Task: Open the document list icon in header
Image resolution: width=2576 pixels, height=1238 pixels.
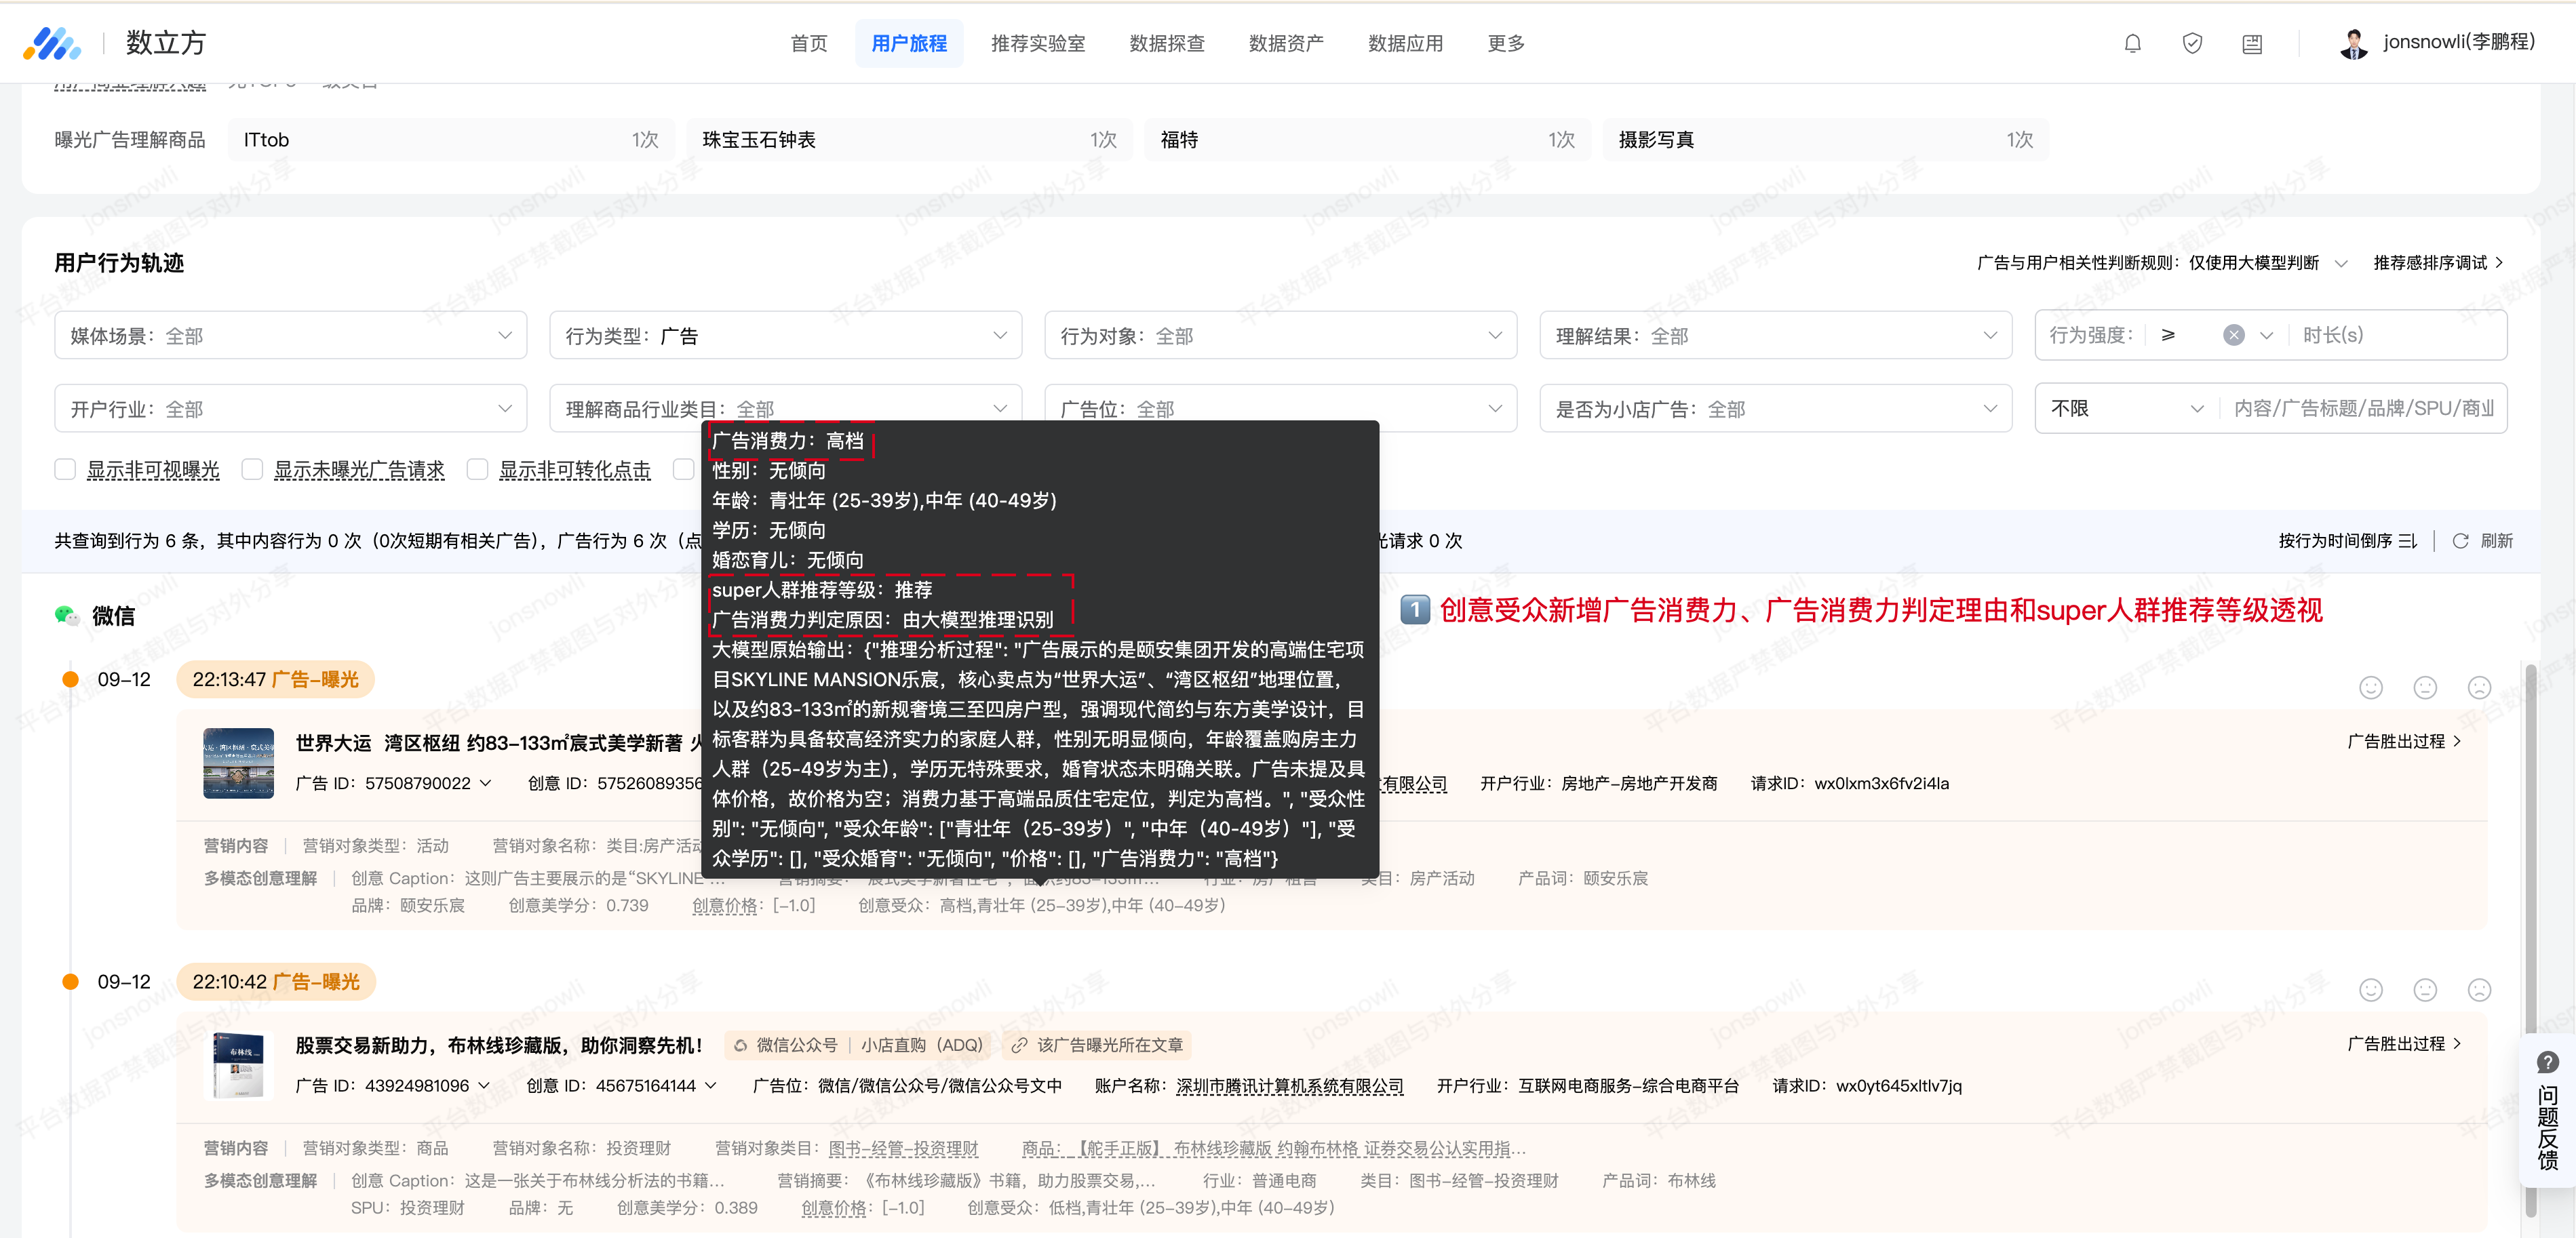Action: pyautogui.click(x=2251, y=43)
